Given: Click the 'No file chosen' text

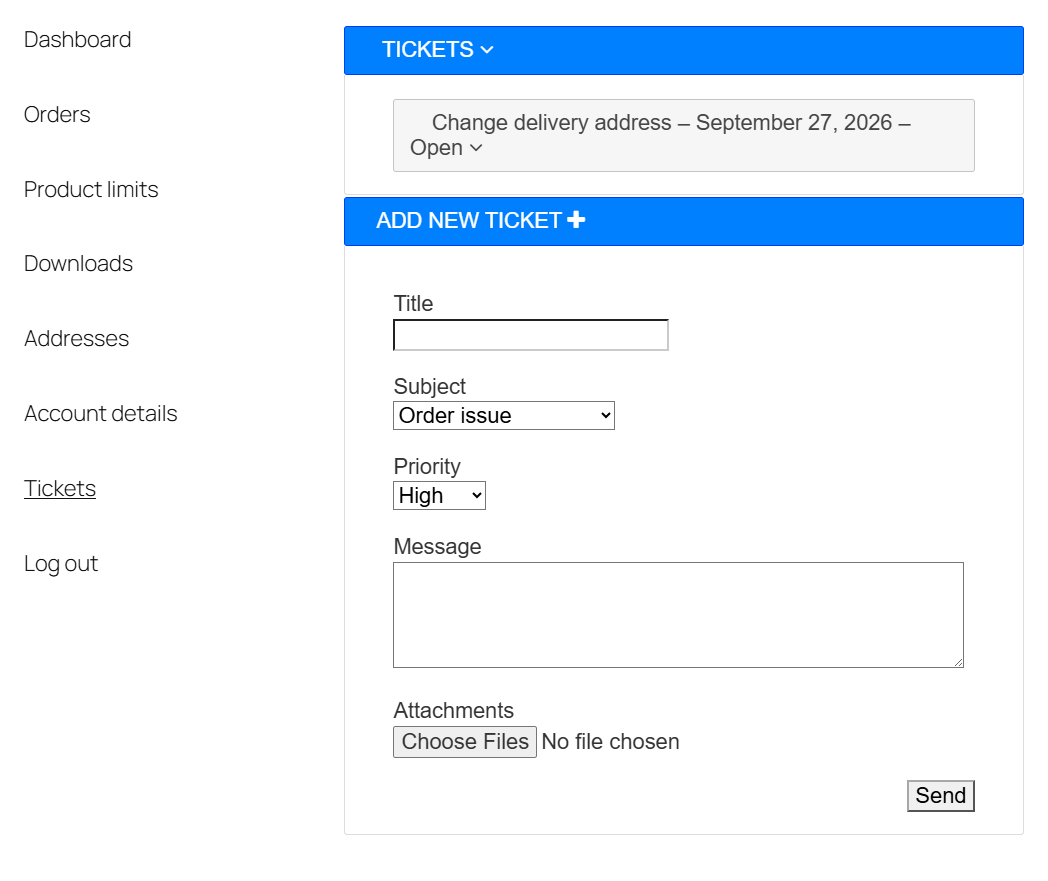Looking at the screenshot, I should point(610,742).
